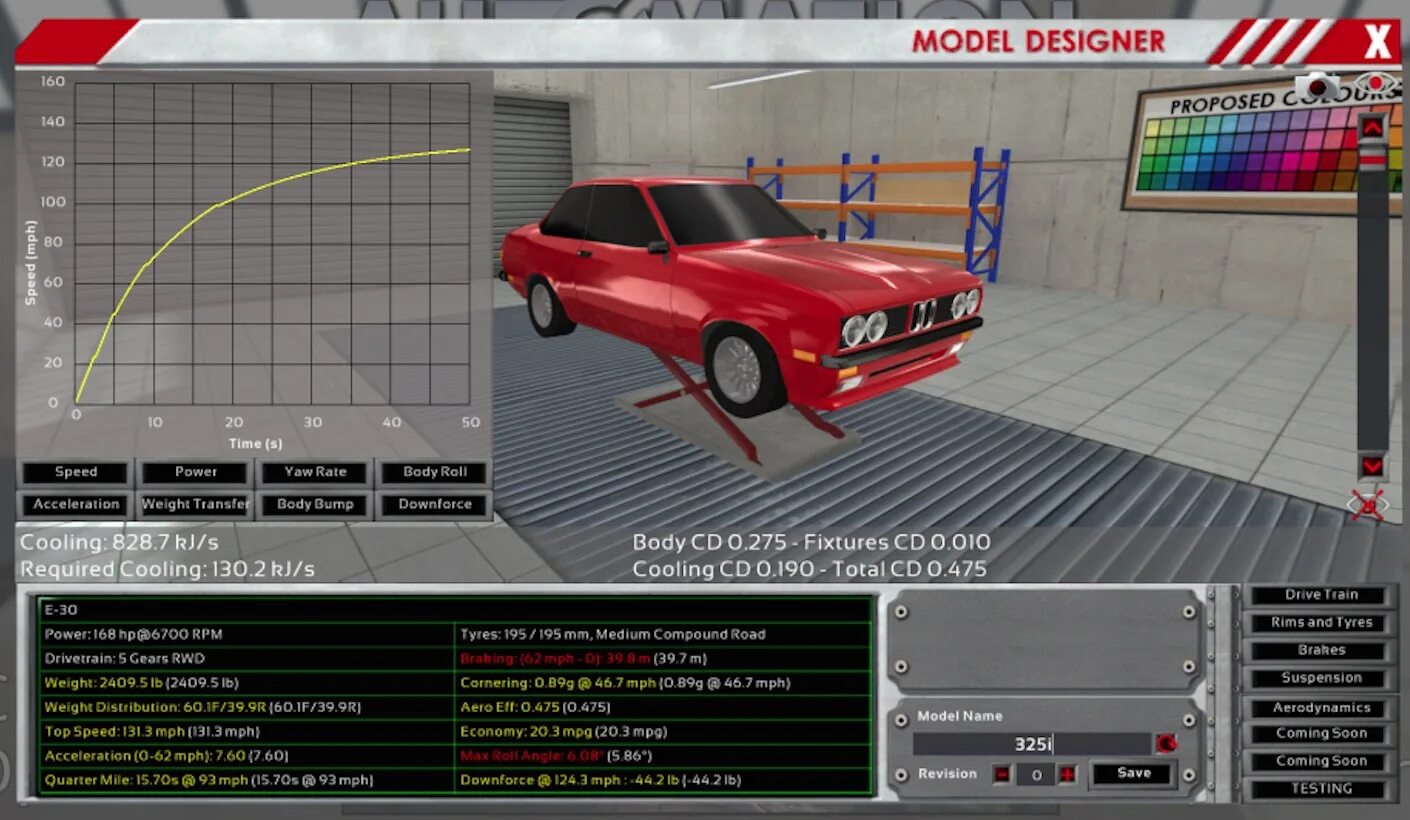The image size is (1410, 820).
Task: Show the Yaw Rate graph
Action: (x=315, y=472)
